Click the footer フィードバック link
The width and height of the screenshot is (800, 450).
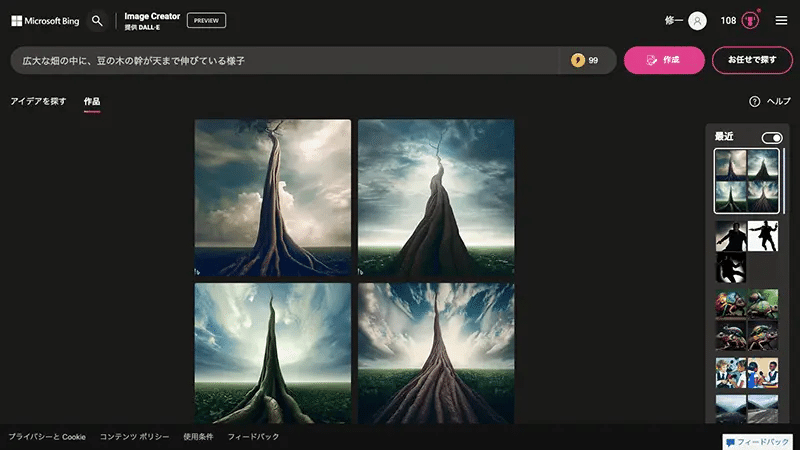[x=253, y=437]
